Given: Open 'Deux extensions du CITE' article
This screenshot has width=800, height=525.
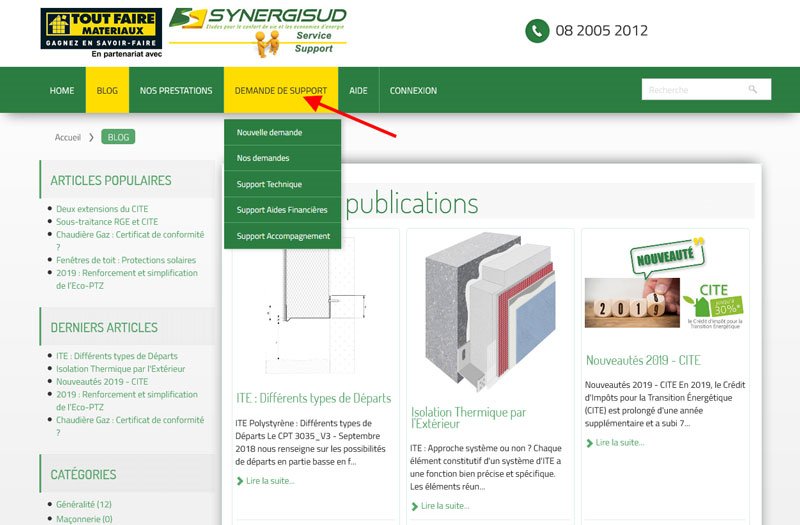Looking at the screenshot, I should 102,209.
